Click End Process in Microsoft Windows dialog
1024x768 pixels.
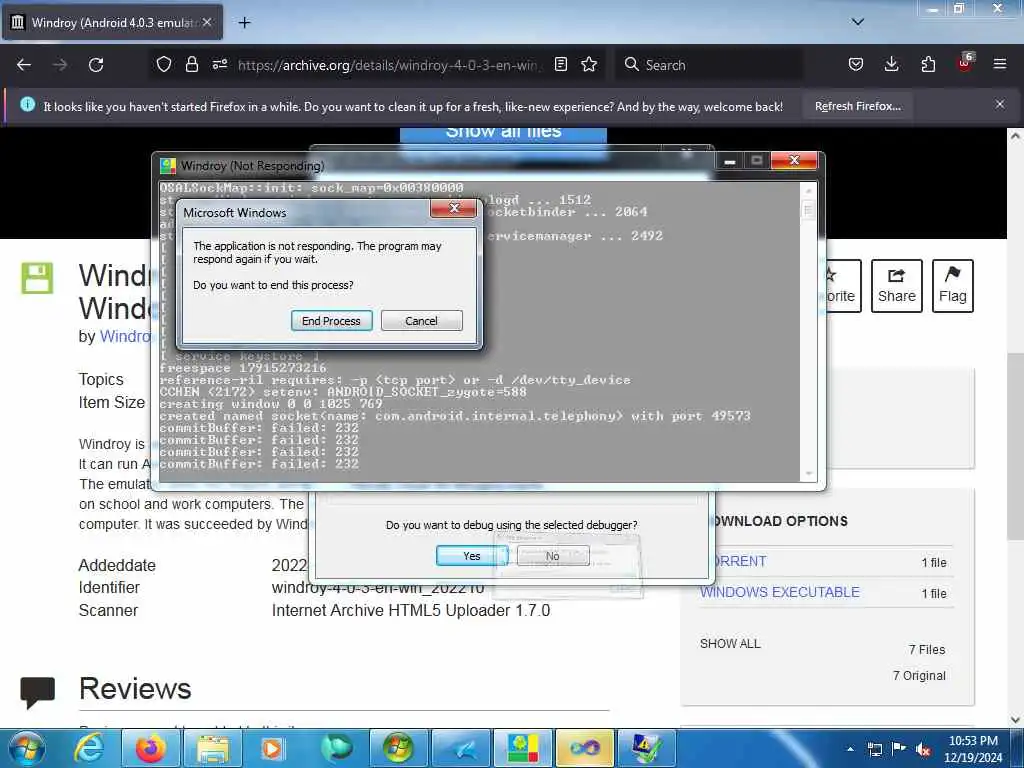pyautogui.click(x=331, y=321)
